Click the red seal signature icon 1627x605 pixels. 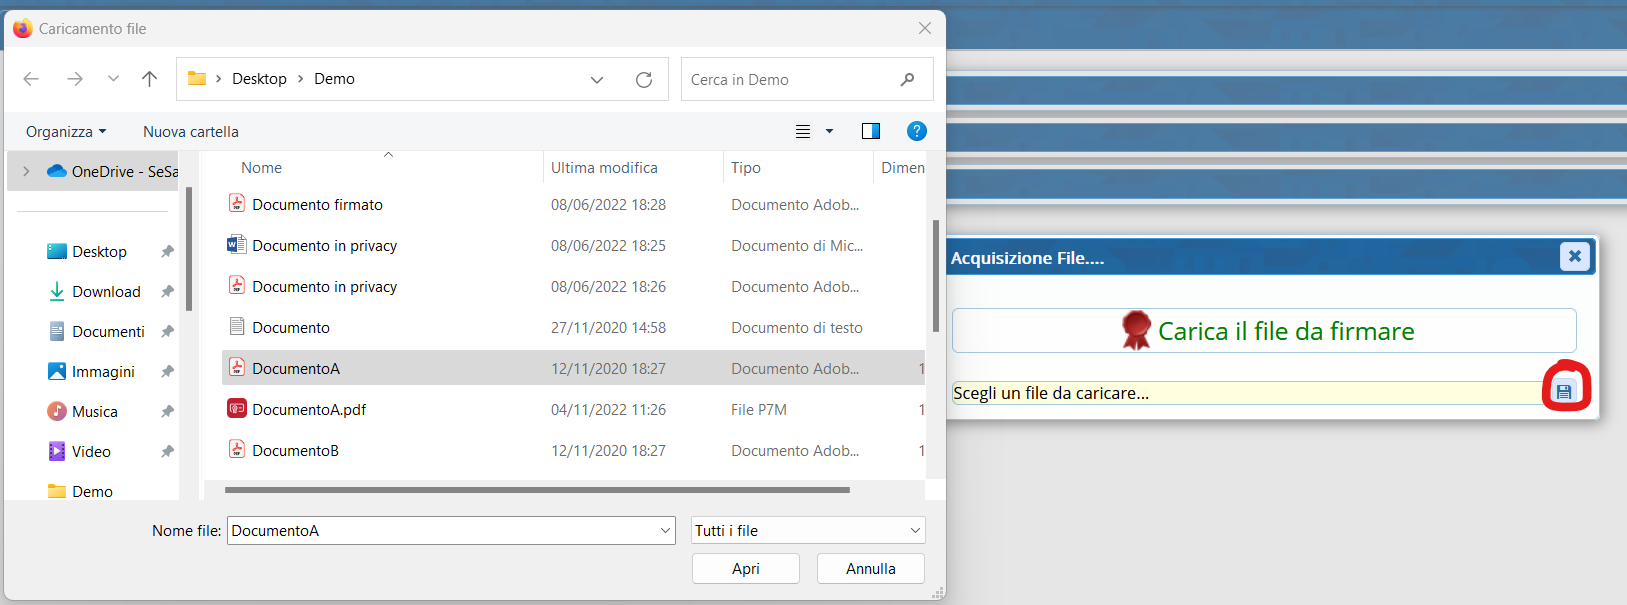pyautogui.click(x=1136, y=330)
